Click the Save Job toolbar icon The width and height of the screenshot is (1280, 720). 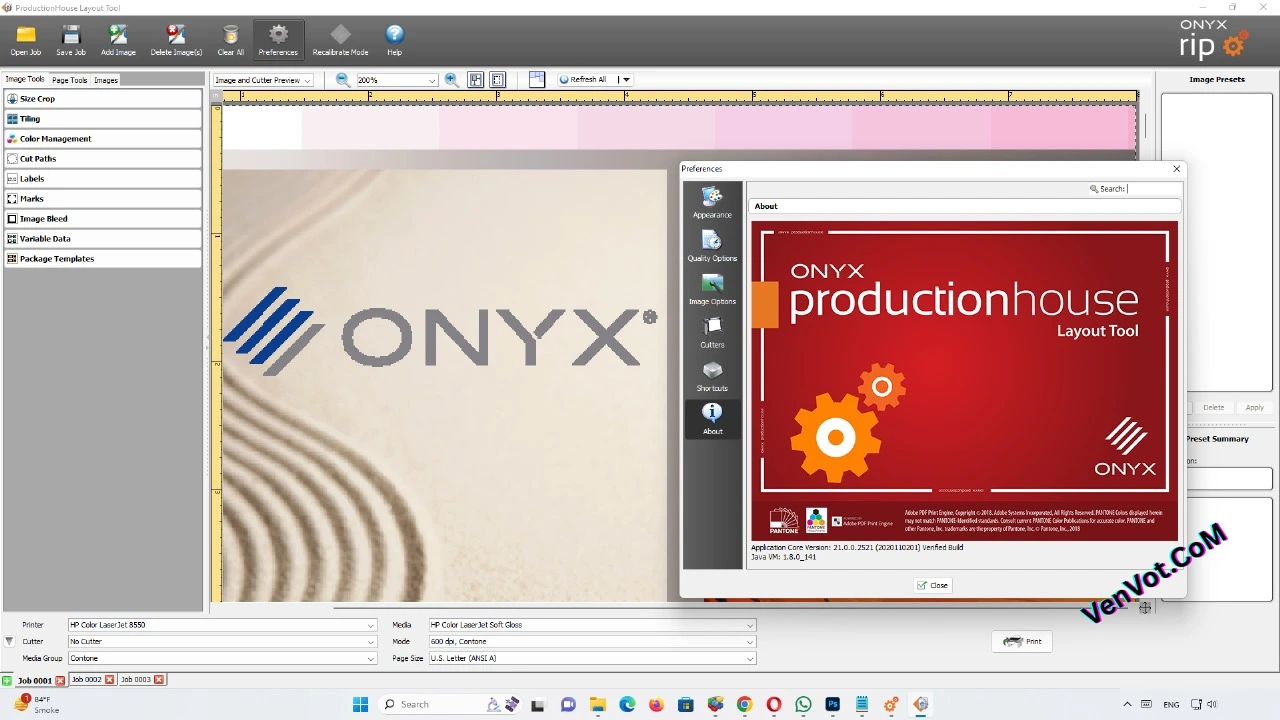click(x=70, y=39)
